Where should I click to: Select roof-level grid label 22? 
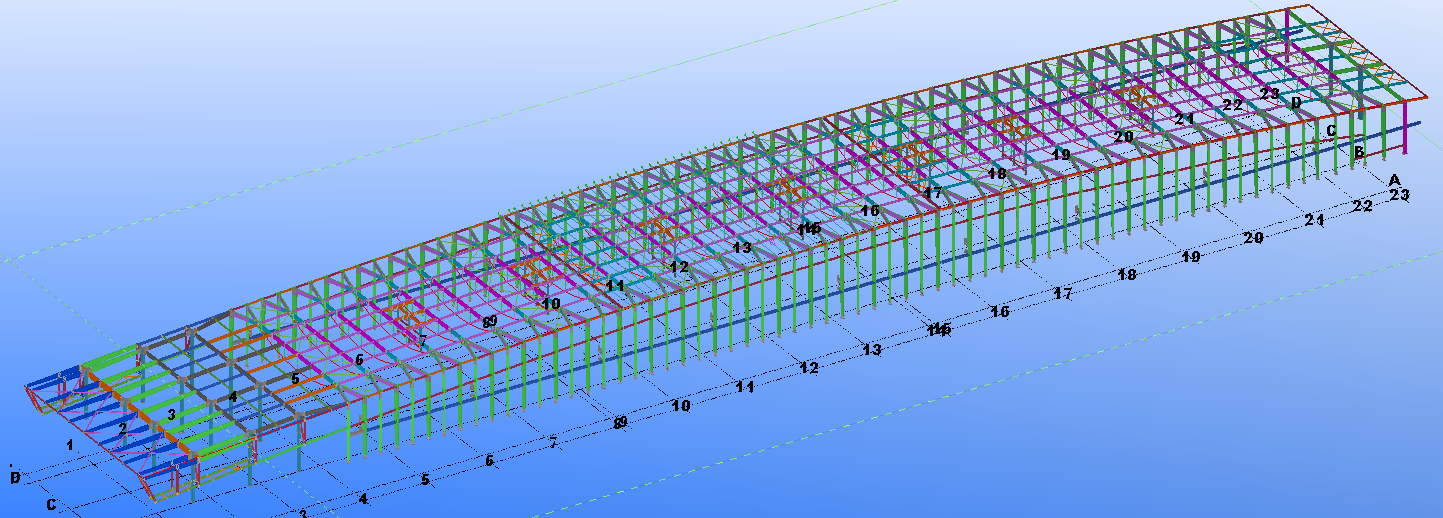click(1232, 104)
